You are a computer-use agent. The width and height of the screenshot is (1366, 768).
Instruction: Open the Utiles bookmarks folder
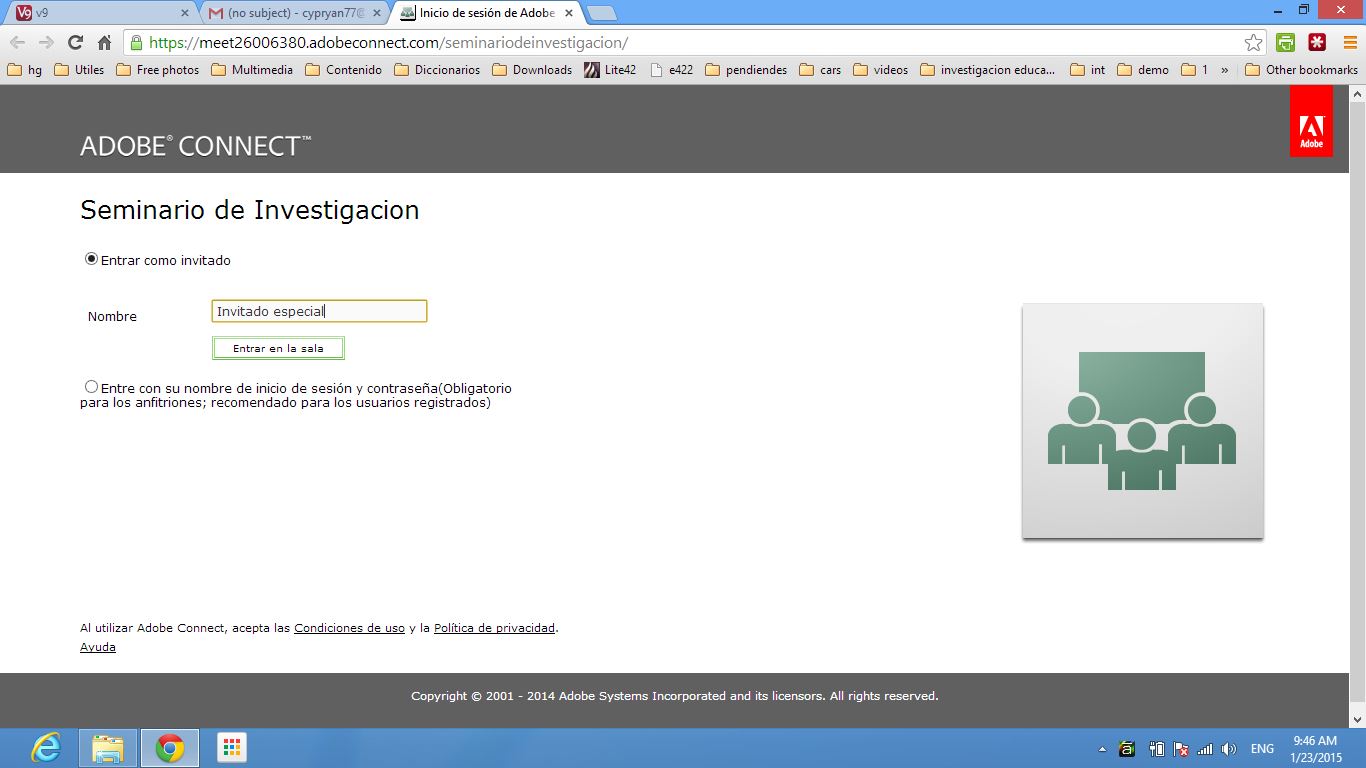point(79,70)
